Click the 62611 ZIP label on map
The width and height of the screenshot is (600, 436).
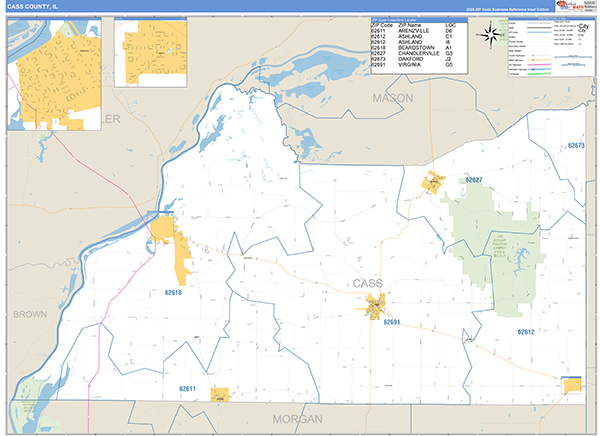click(187, 389)
